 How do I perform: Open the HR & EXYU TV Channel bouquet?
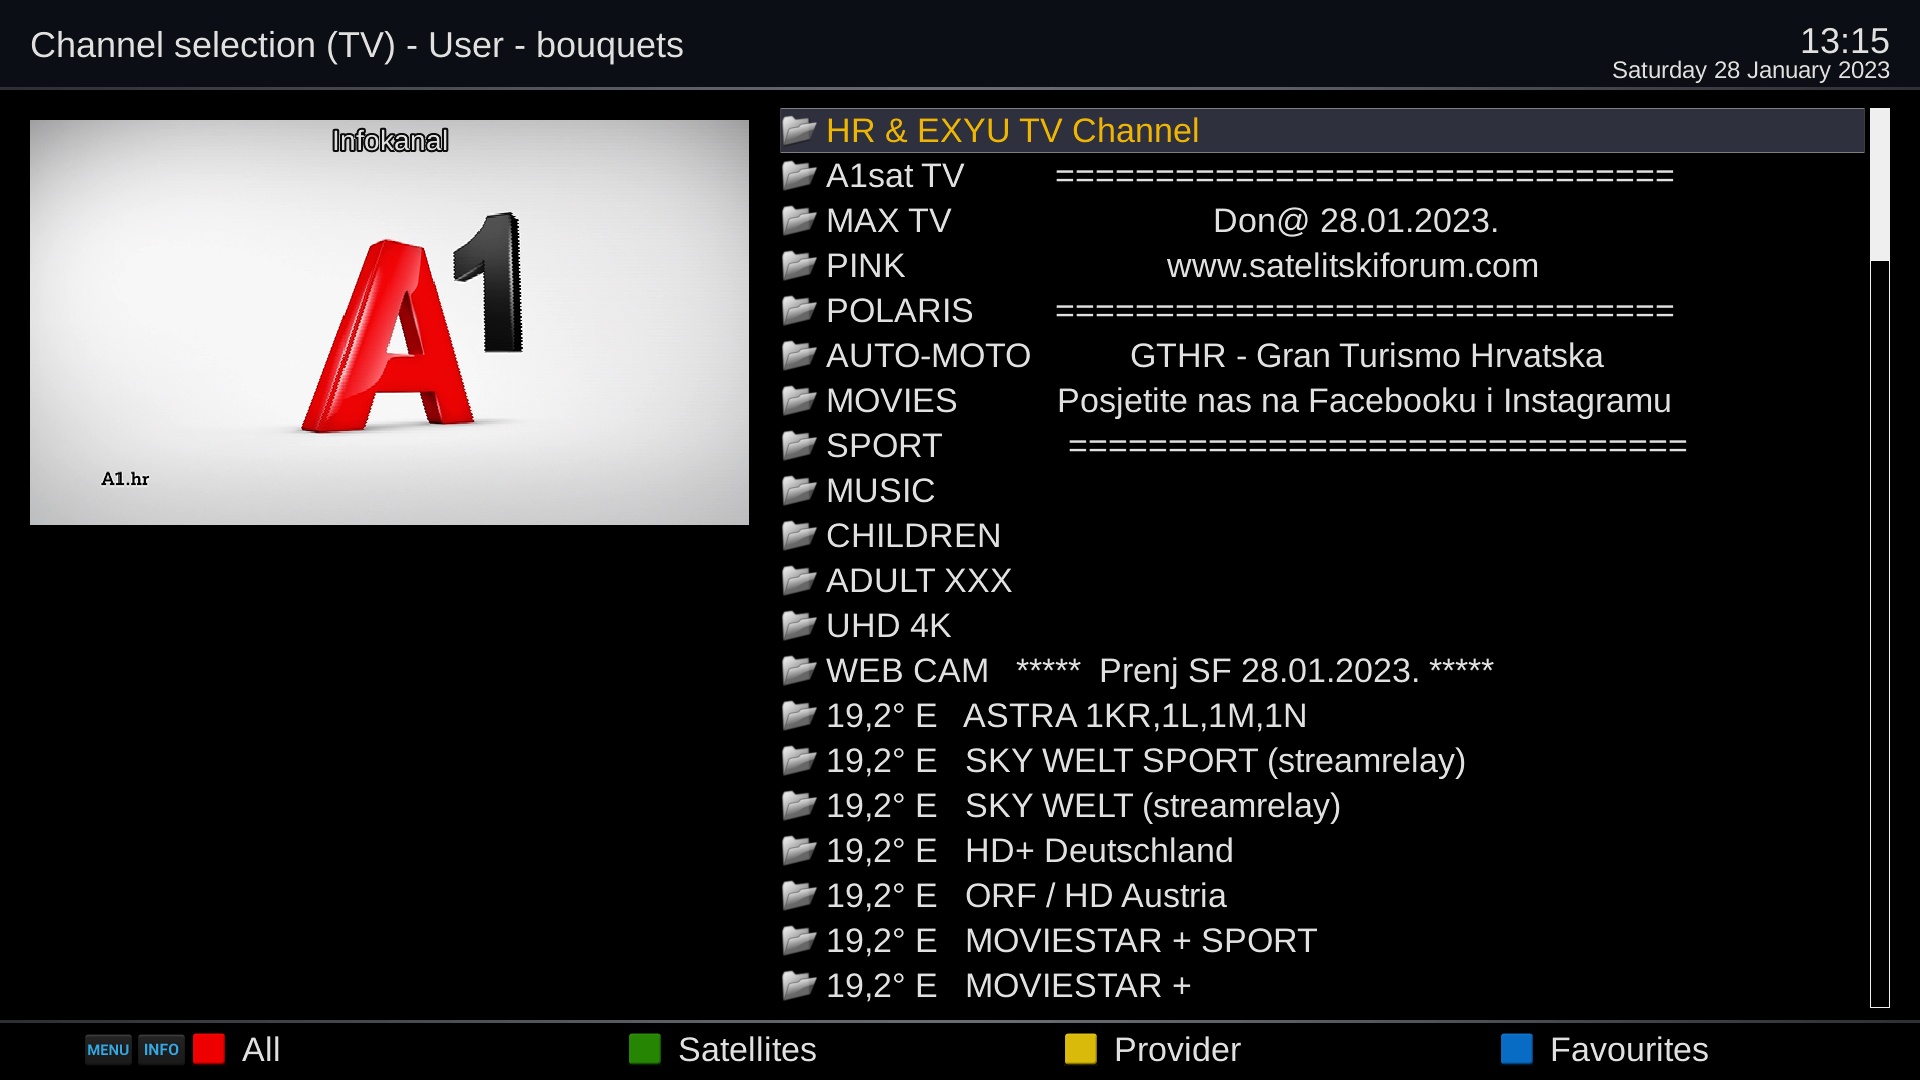coord(1012,131)
